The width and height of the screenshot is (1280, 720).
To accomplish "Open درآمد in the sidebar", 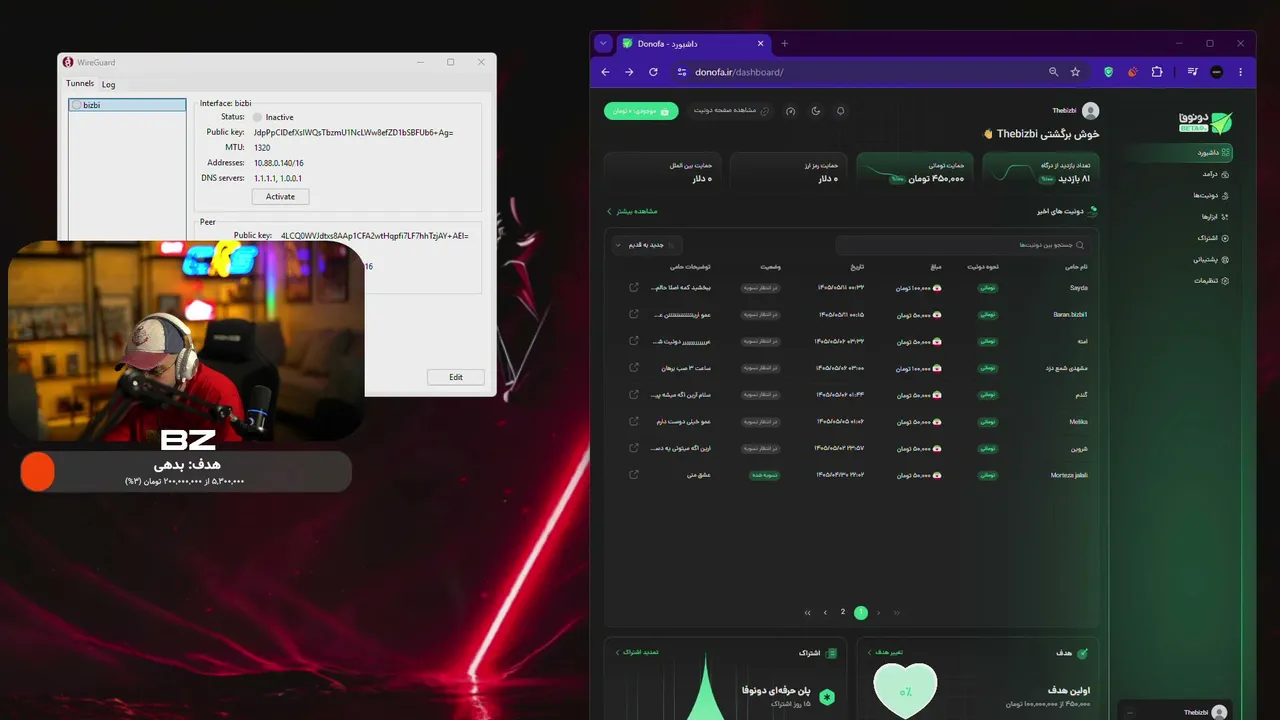I will 1217,174.
